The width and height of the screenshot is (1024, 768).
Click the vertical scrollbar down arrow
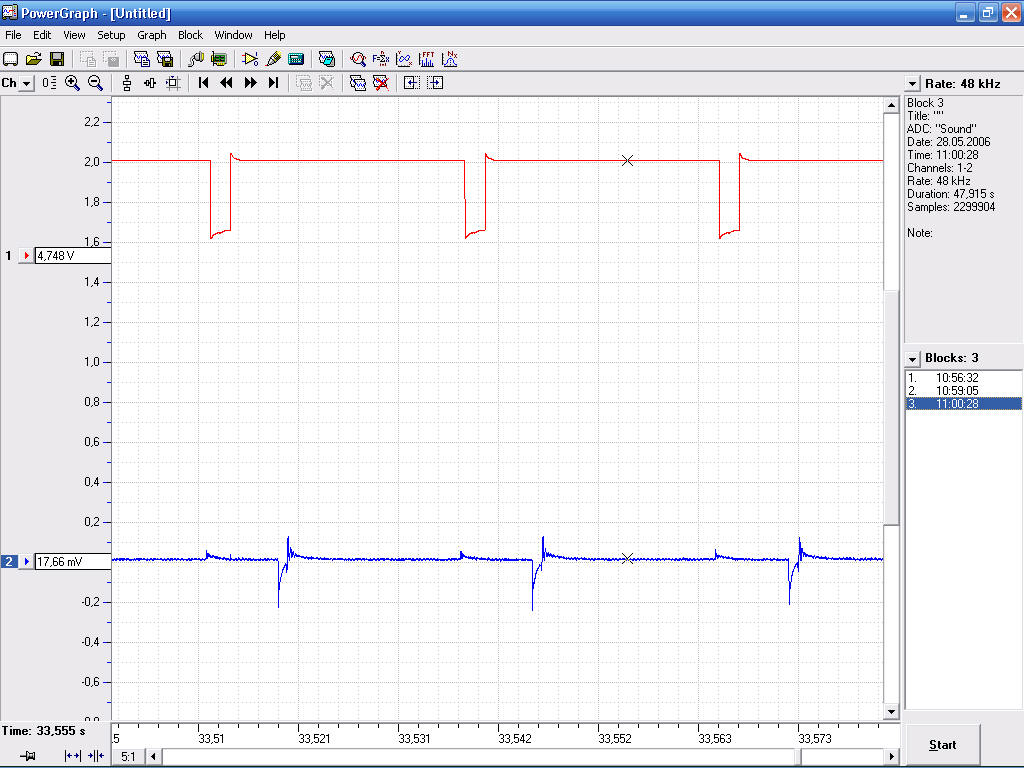[x=891, y=711]
